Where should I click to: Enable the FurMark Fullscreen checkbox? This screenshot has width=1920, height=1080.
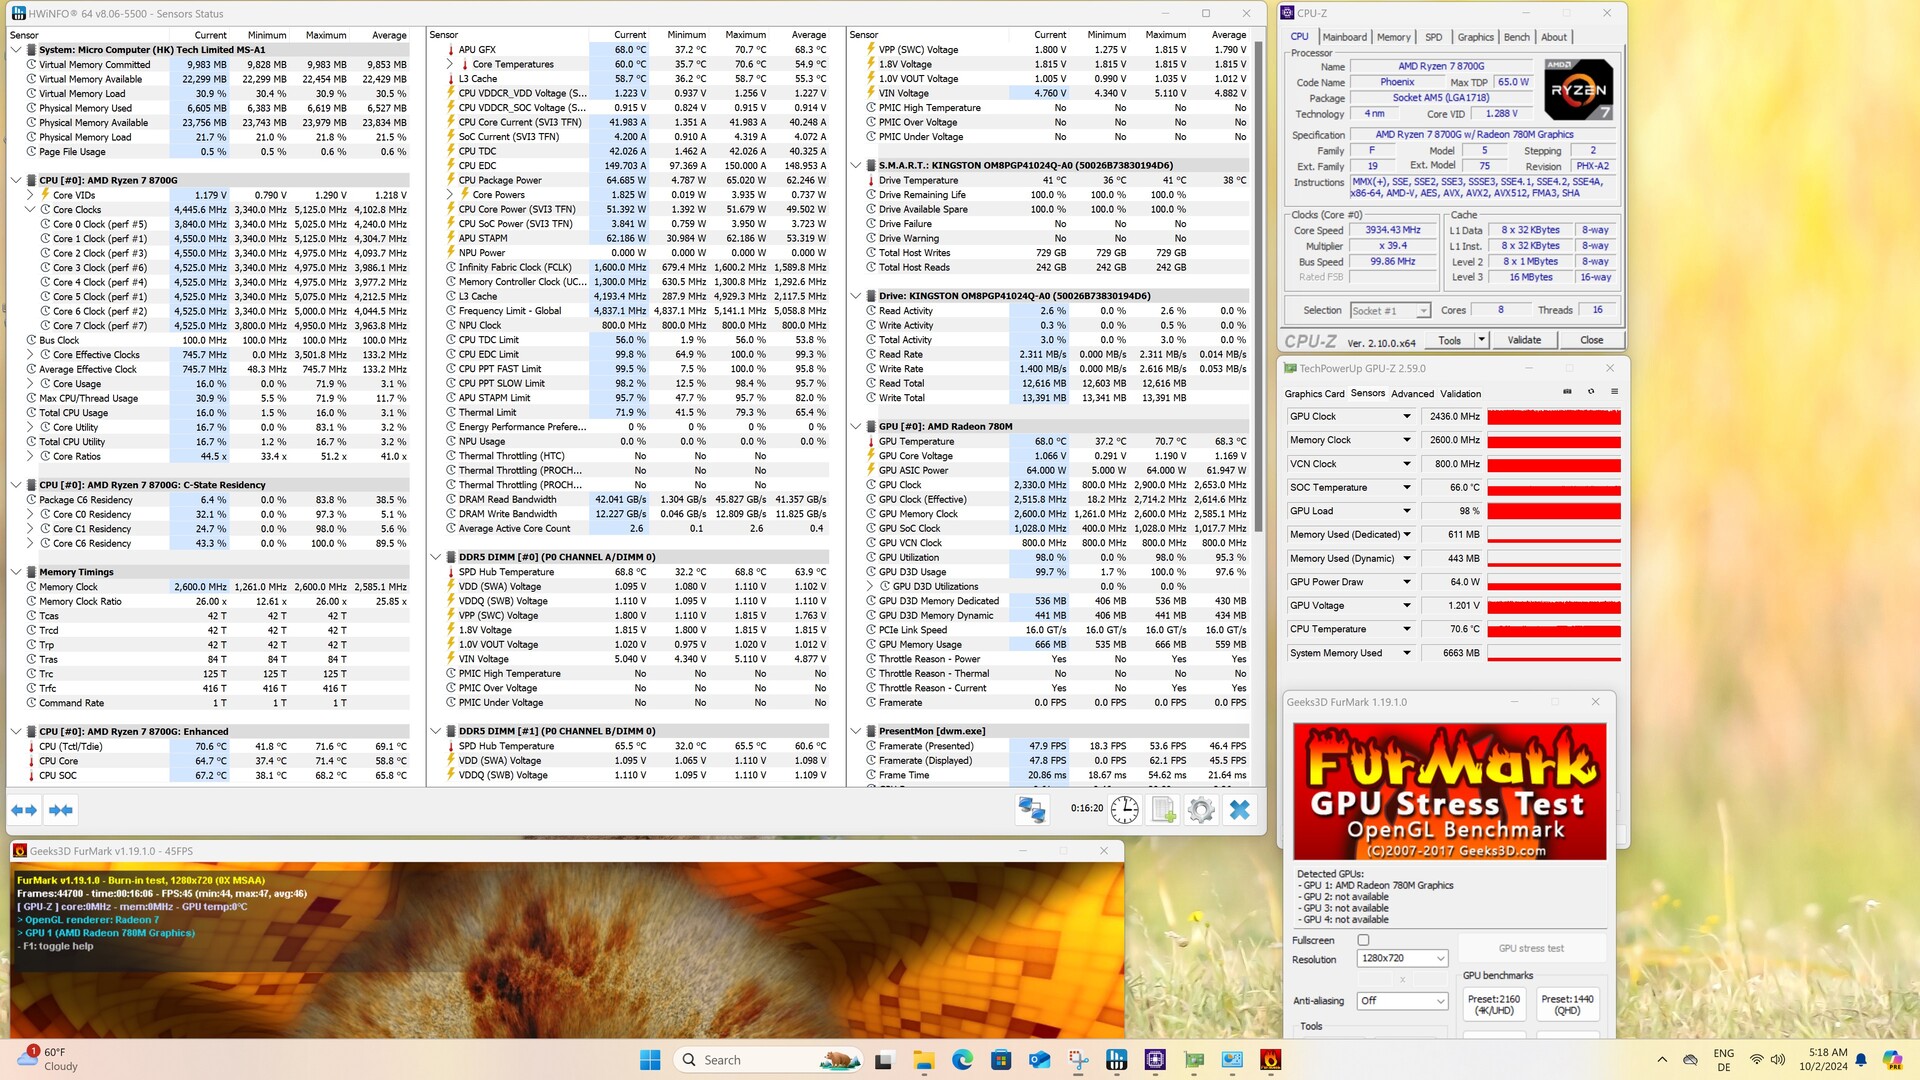[x=1363, y=940]
